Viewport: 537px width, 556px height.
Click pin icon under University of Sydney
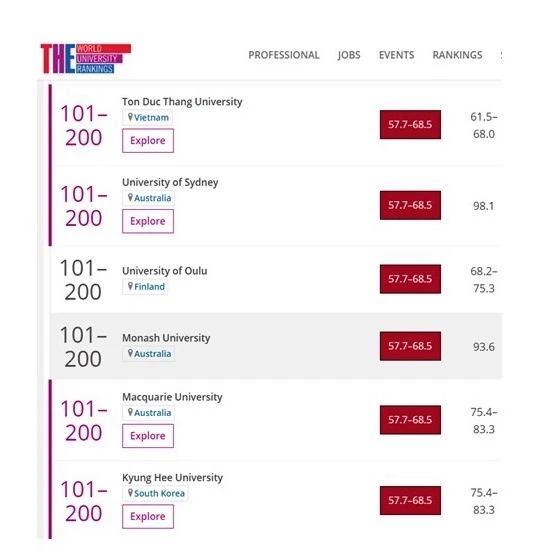tap(130, 198)
